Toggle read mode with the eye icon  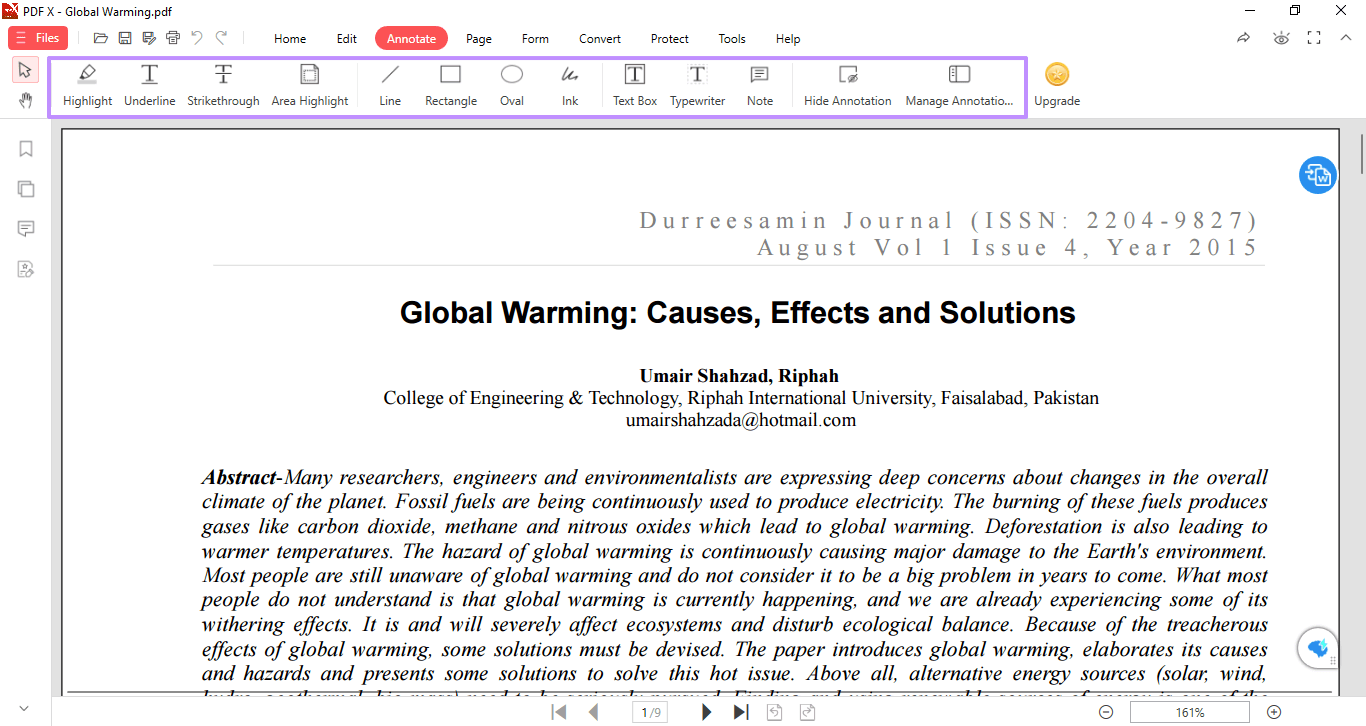(1279, 38)
